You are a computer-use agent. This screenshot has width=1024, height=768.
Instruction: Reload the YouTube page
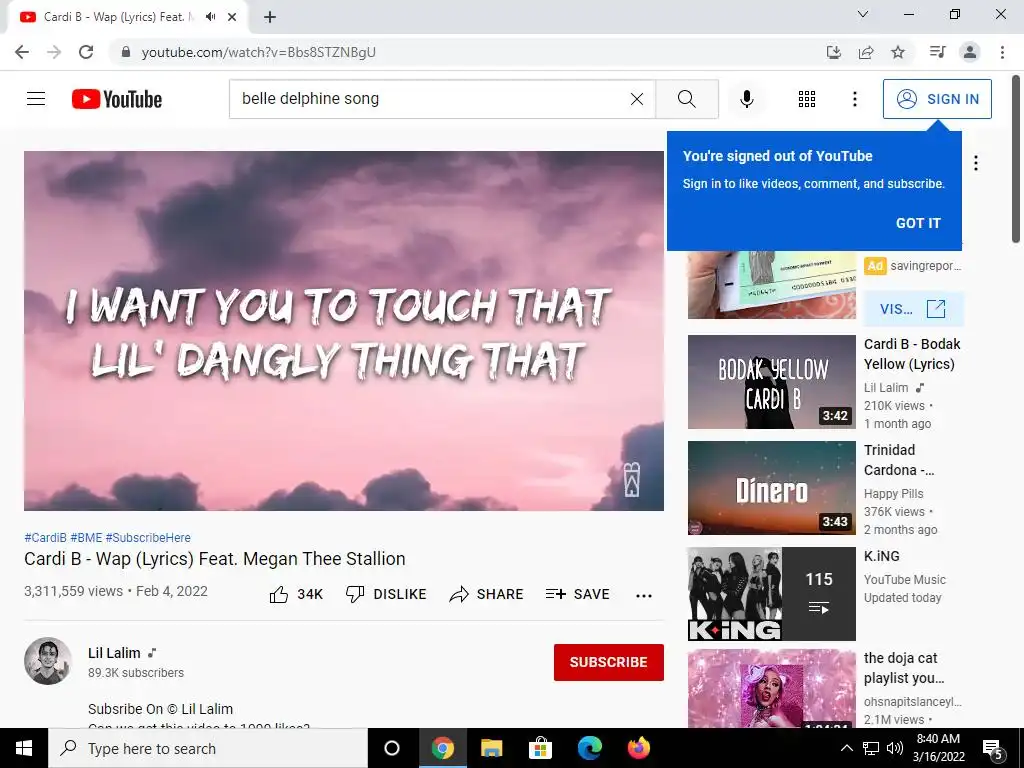pos(86,52)
